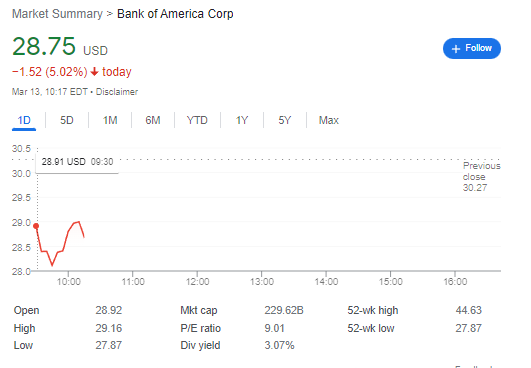Open the Disclaimer link
531x368 pixels.
(117, 92)
